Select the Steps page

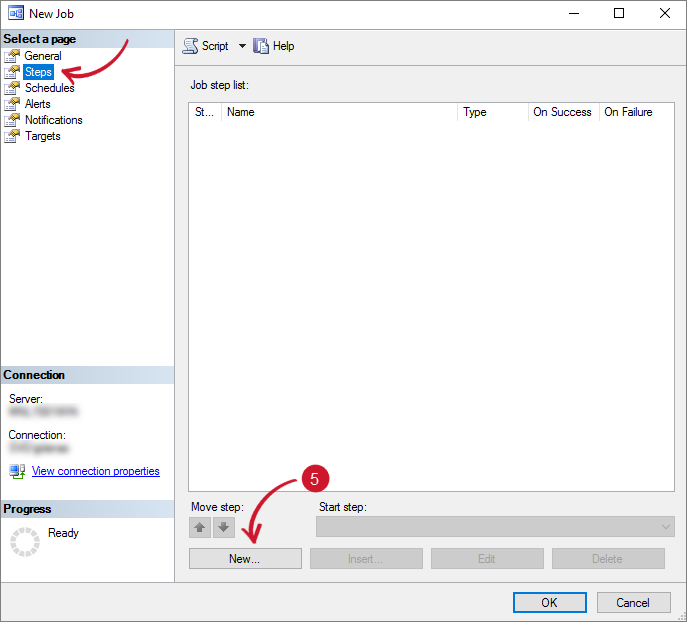pyautogui.click(x=38, y=72)
